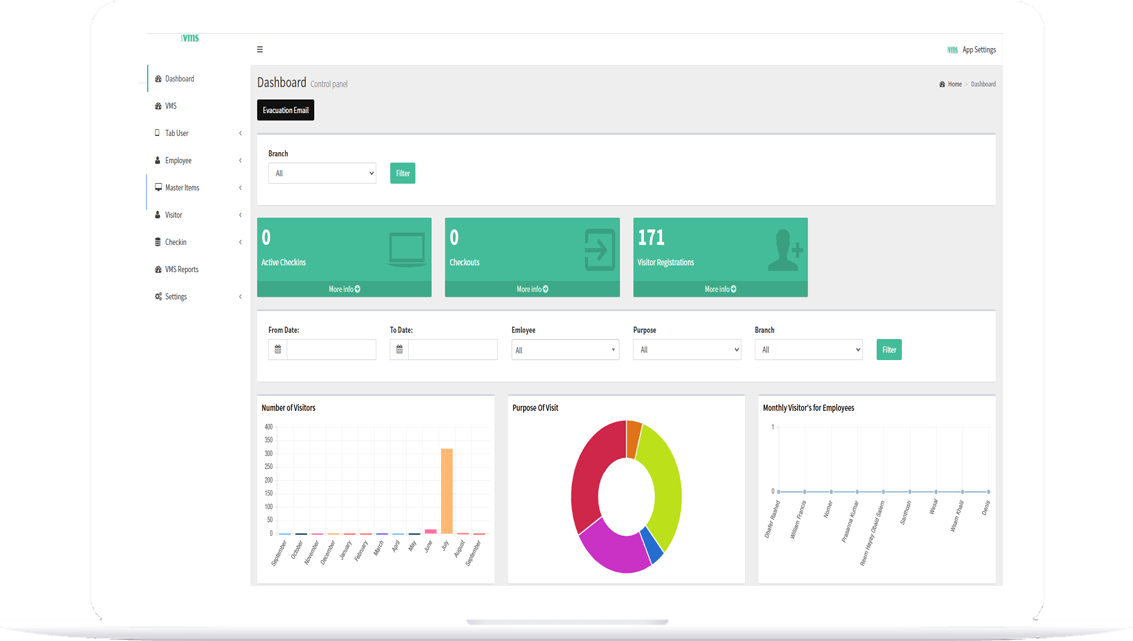The height and width of the screenshot is (641, 1133).
Task: Click the Evacuation Email button
Action: 285,110
